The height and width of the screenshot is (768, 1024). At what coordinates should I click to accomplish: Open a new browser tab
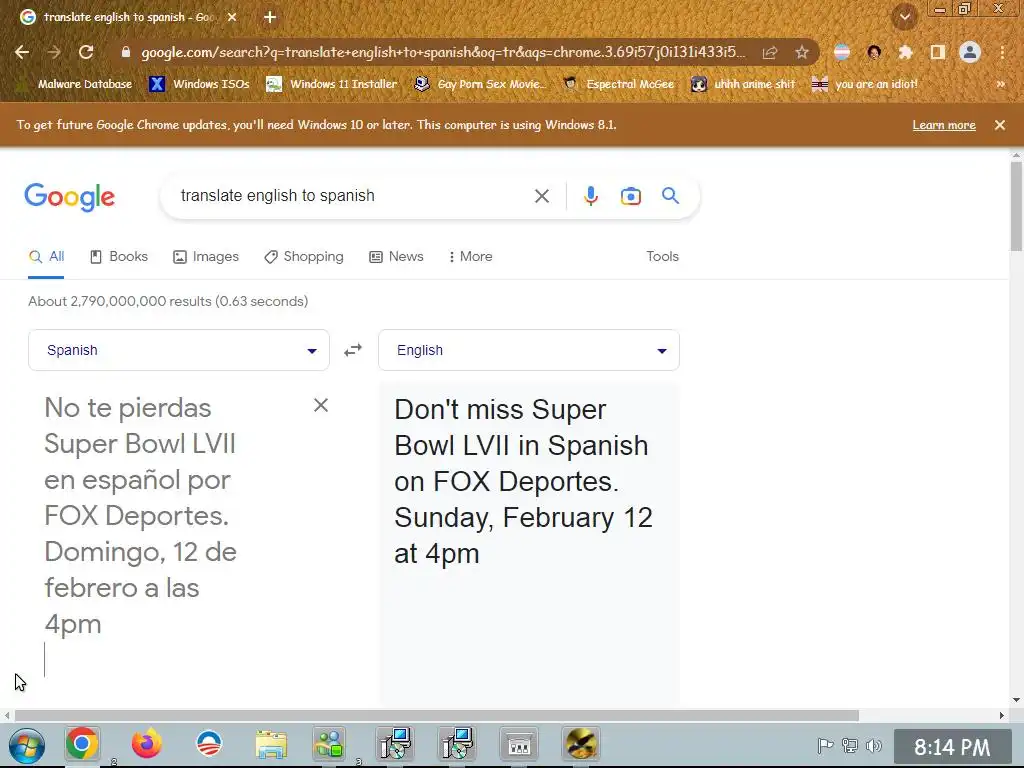point(270,18)
